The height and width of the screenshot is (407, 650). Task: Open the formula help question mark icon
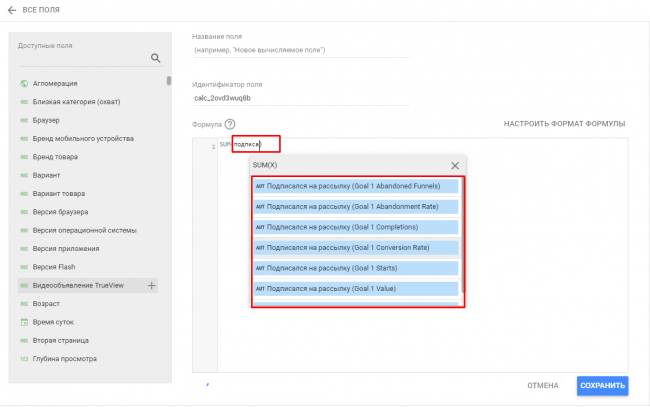click(x=230, y=124)
